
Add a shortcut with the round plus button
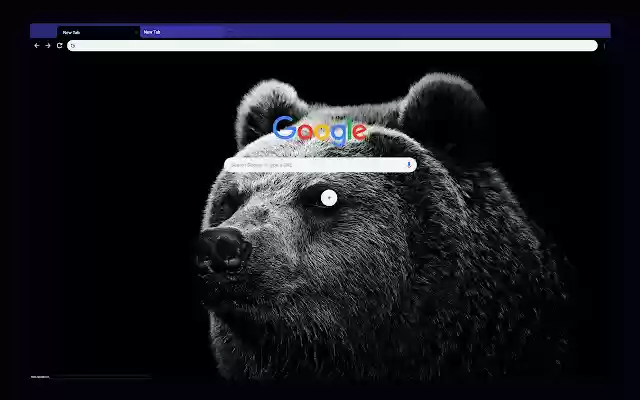pyautogui.click(x=329, y=198)
